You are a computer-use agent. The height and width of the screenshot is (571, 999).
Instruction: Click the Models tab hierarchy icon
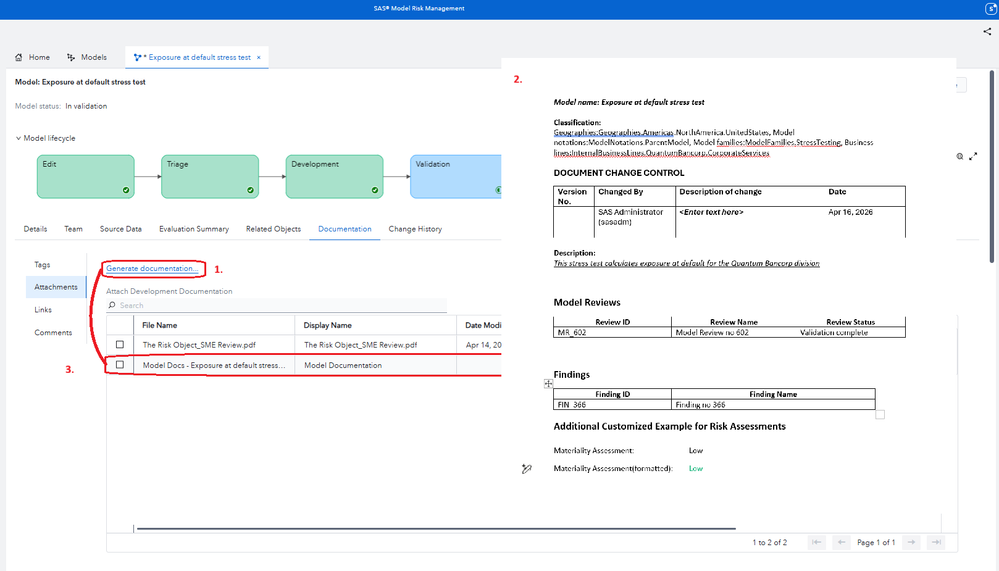71,57
